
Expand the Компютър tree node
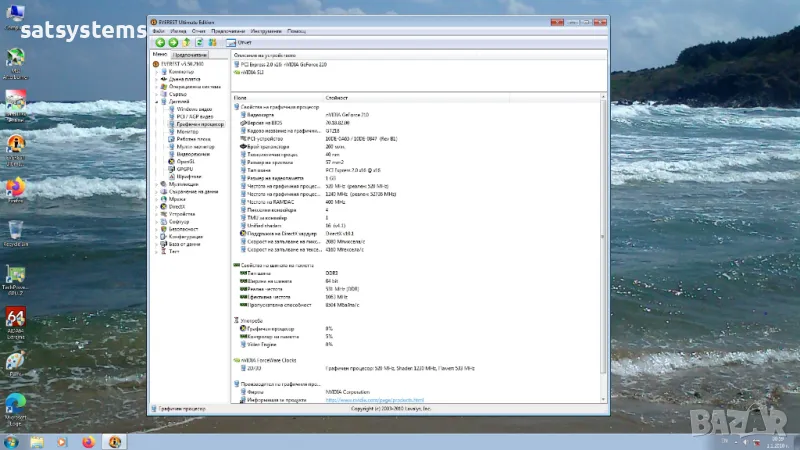click(x=158, y=72)
